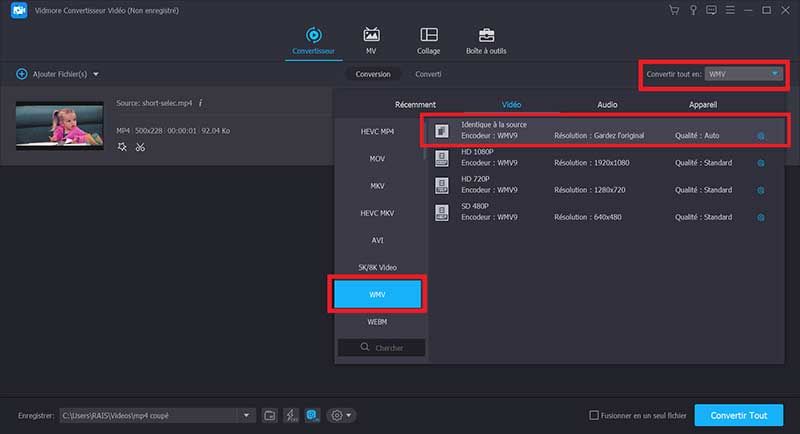The image size is (800, 434).
Task: Open settings gear for Identique à la source
Action: point(761,136)
